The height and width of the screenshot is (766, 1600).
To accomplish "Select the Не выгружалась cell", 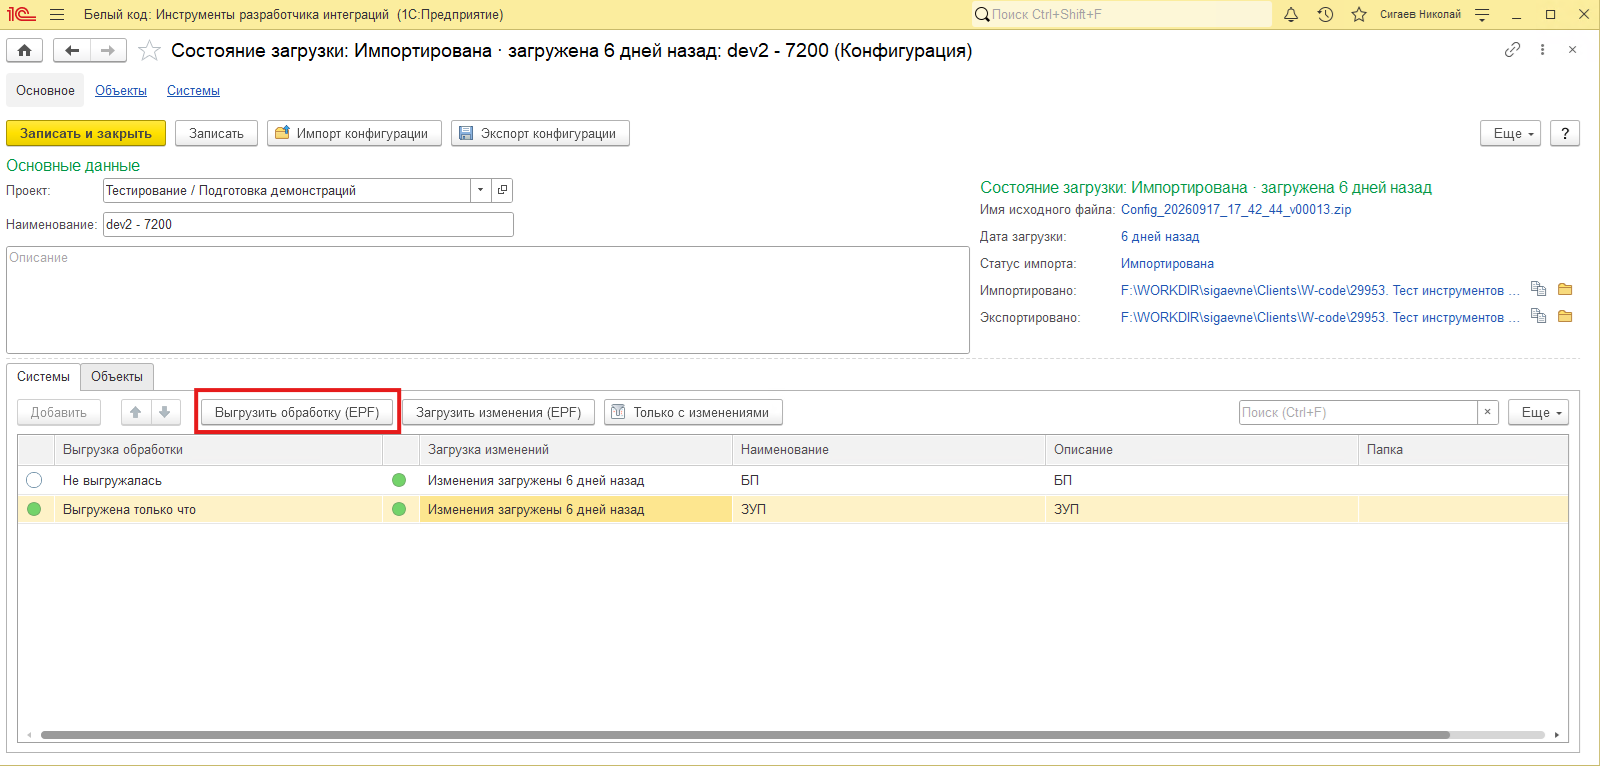I will (219, 480).
